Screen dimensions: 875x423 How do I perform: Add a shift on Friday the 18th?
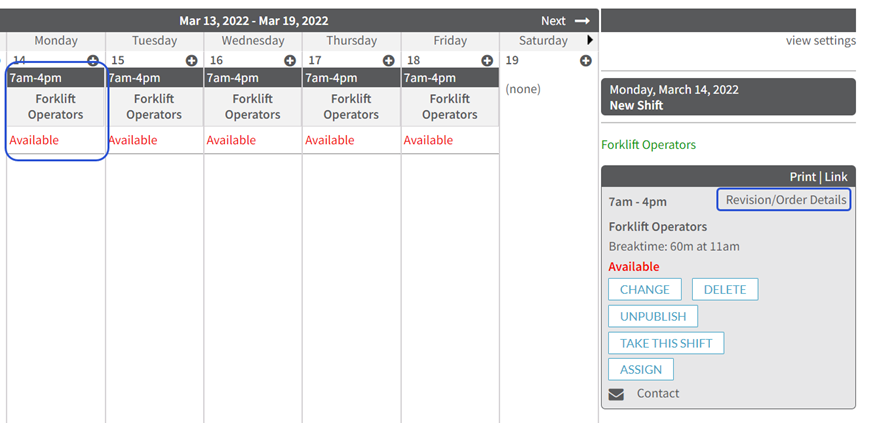pos(487,61)
